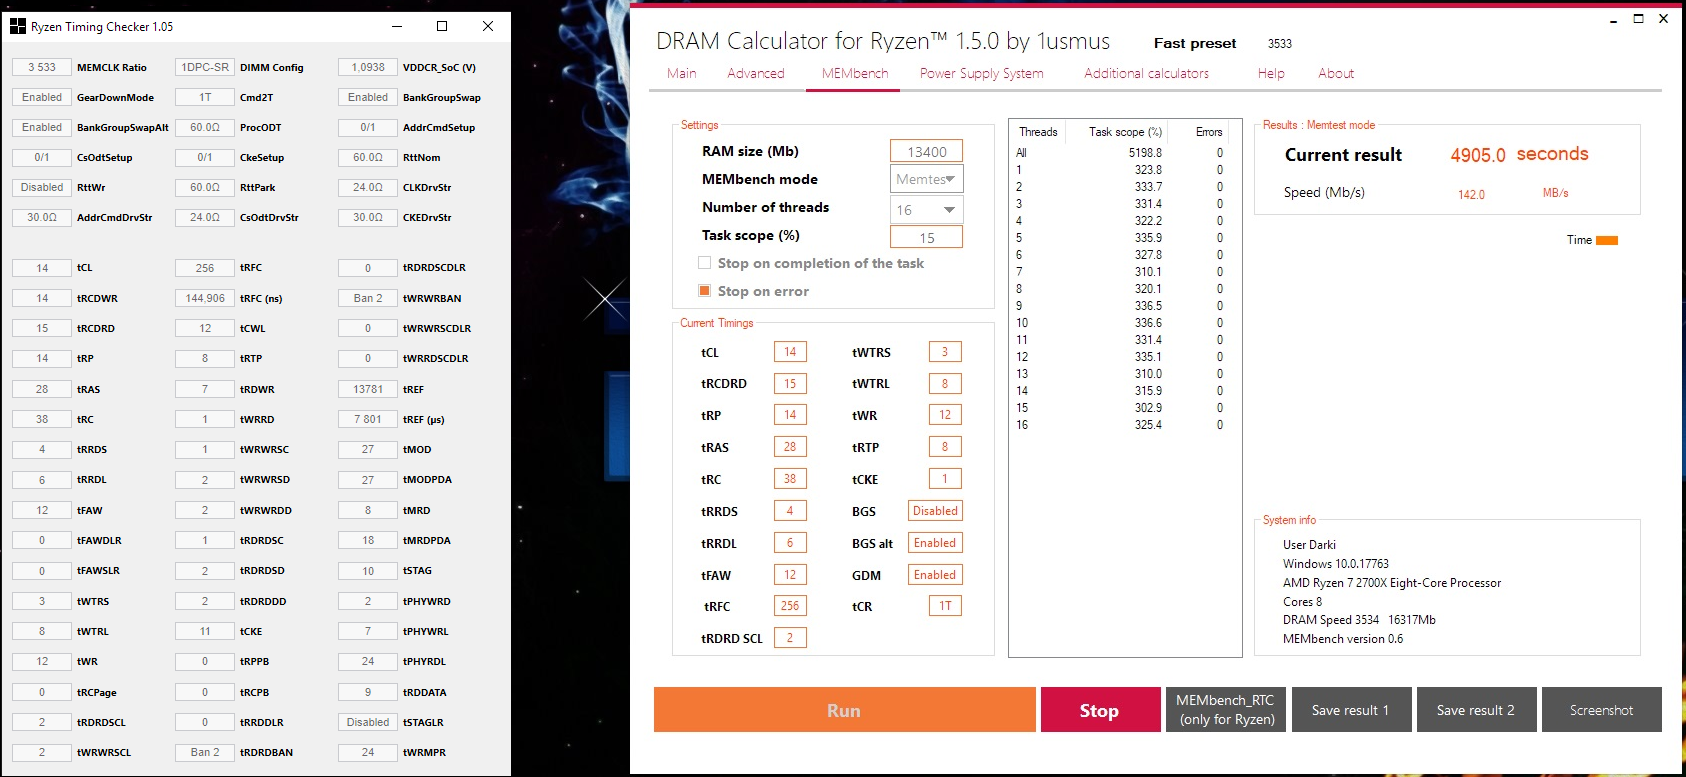Maximize the Ryzen Timing Checker window
Viewport: 1686px width, 777px height.
pos(442,26)
